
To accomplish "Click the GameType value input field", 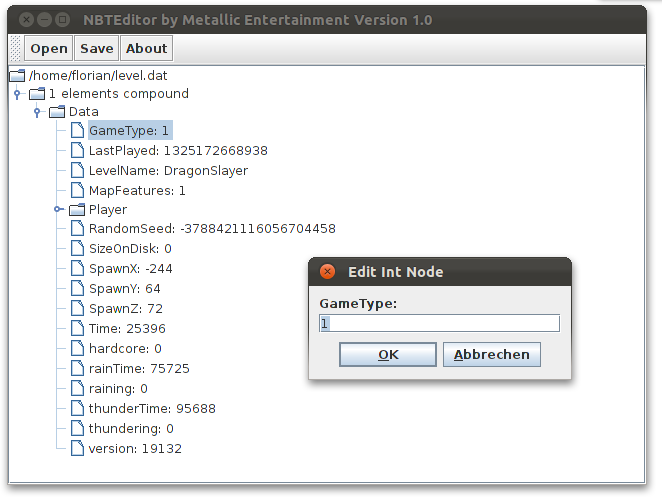I will point(440,323).
